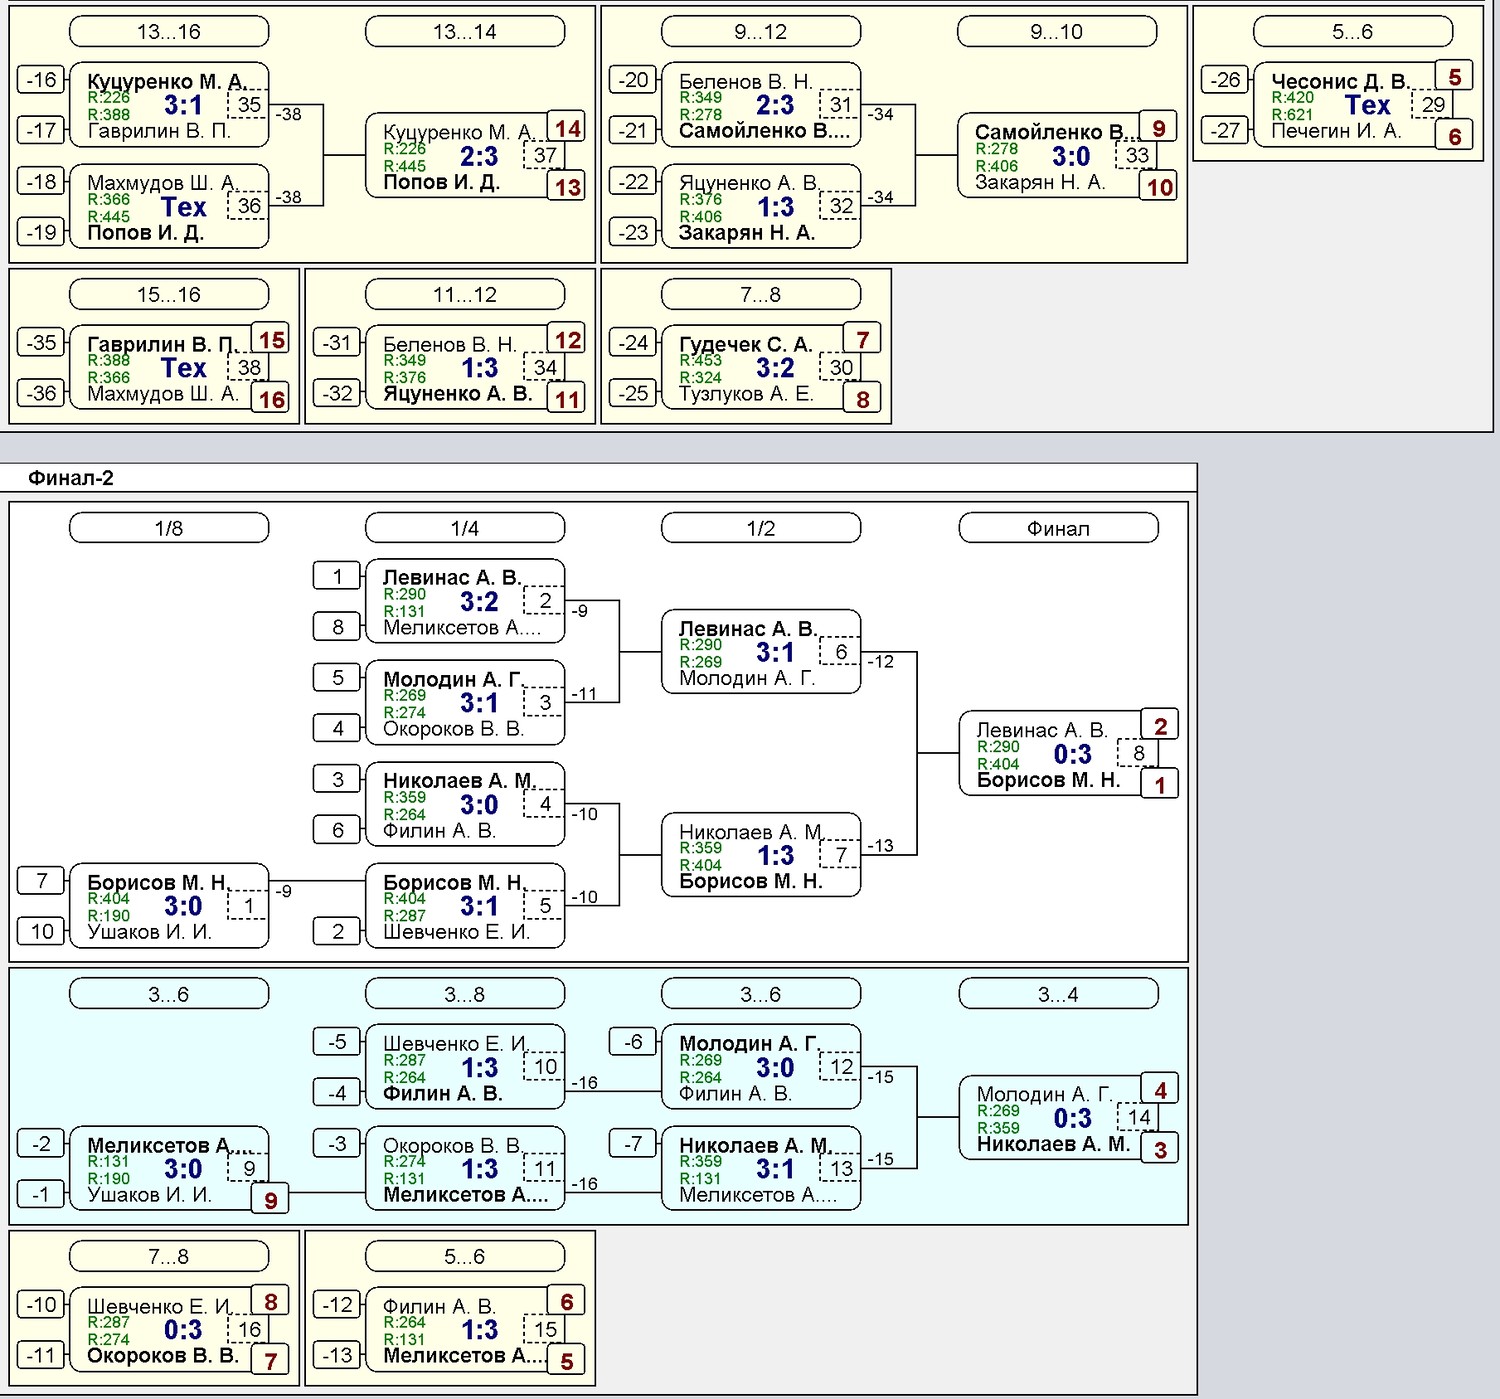
Task: Click score 1:3 of Беленов vs Яцуненко
Action: 479,368
